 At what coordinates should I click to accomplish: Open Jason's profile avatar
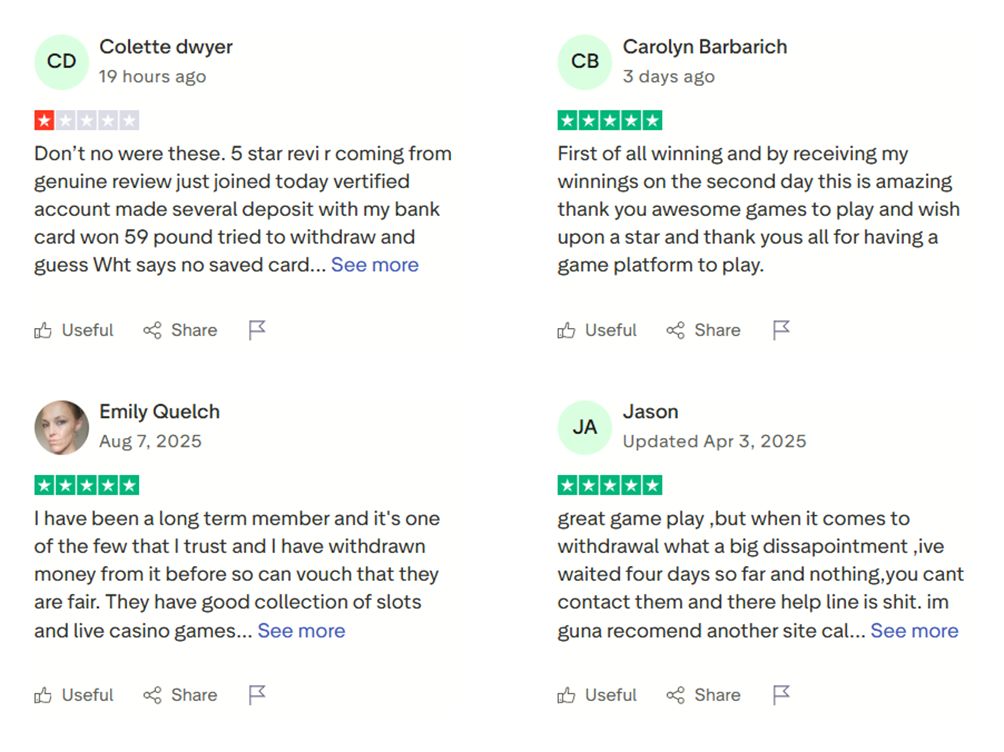click(585, 426)
